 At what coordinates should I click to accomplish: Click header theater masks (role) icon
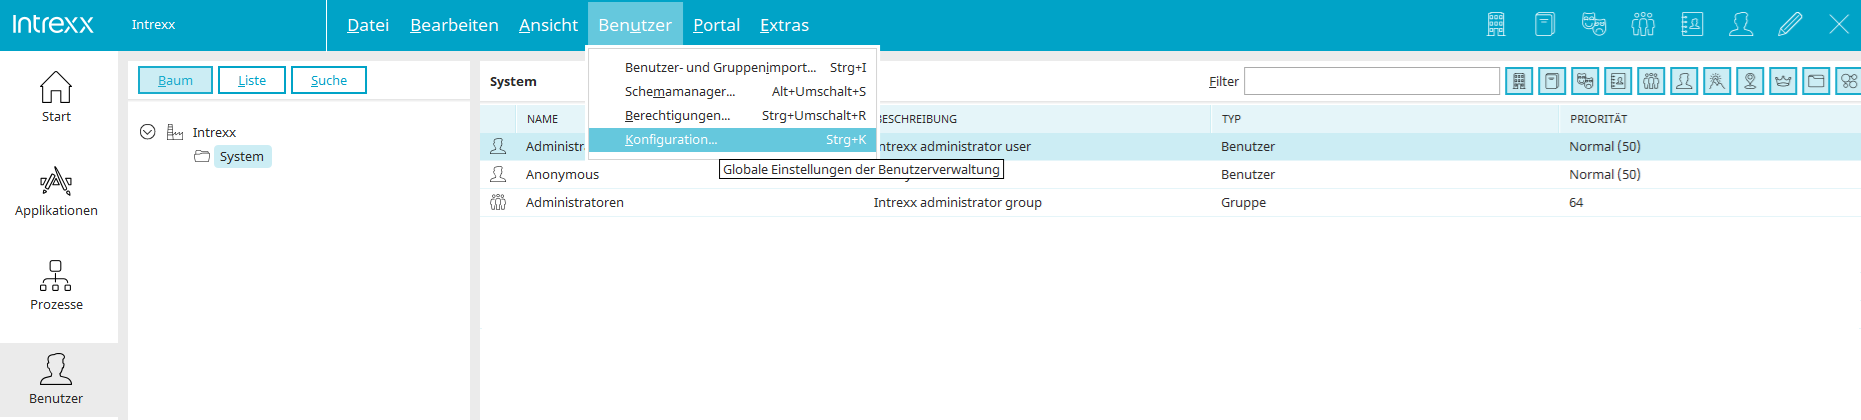point(1594,24)
